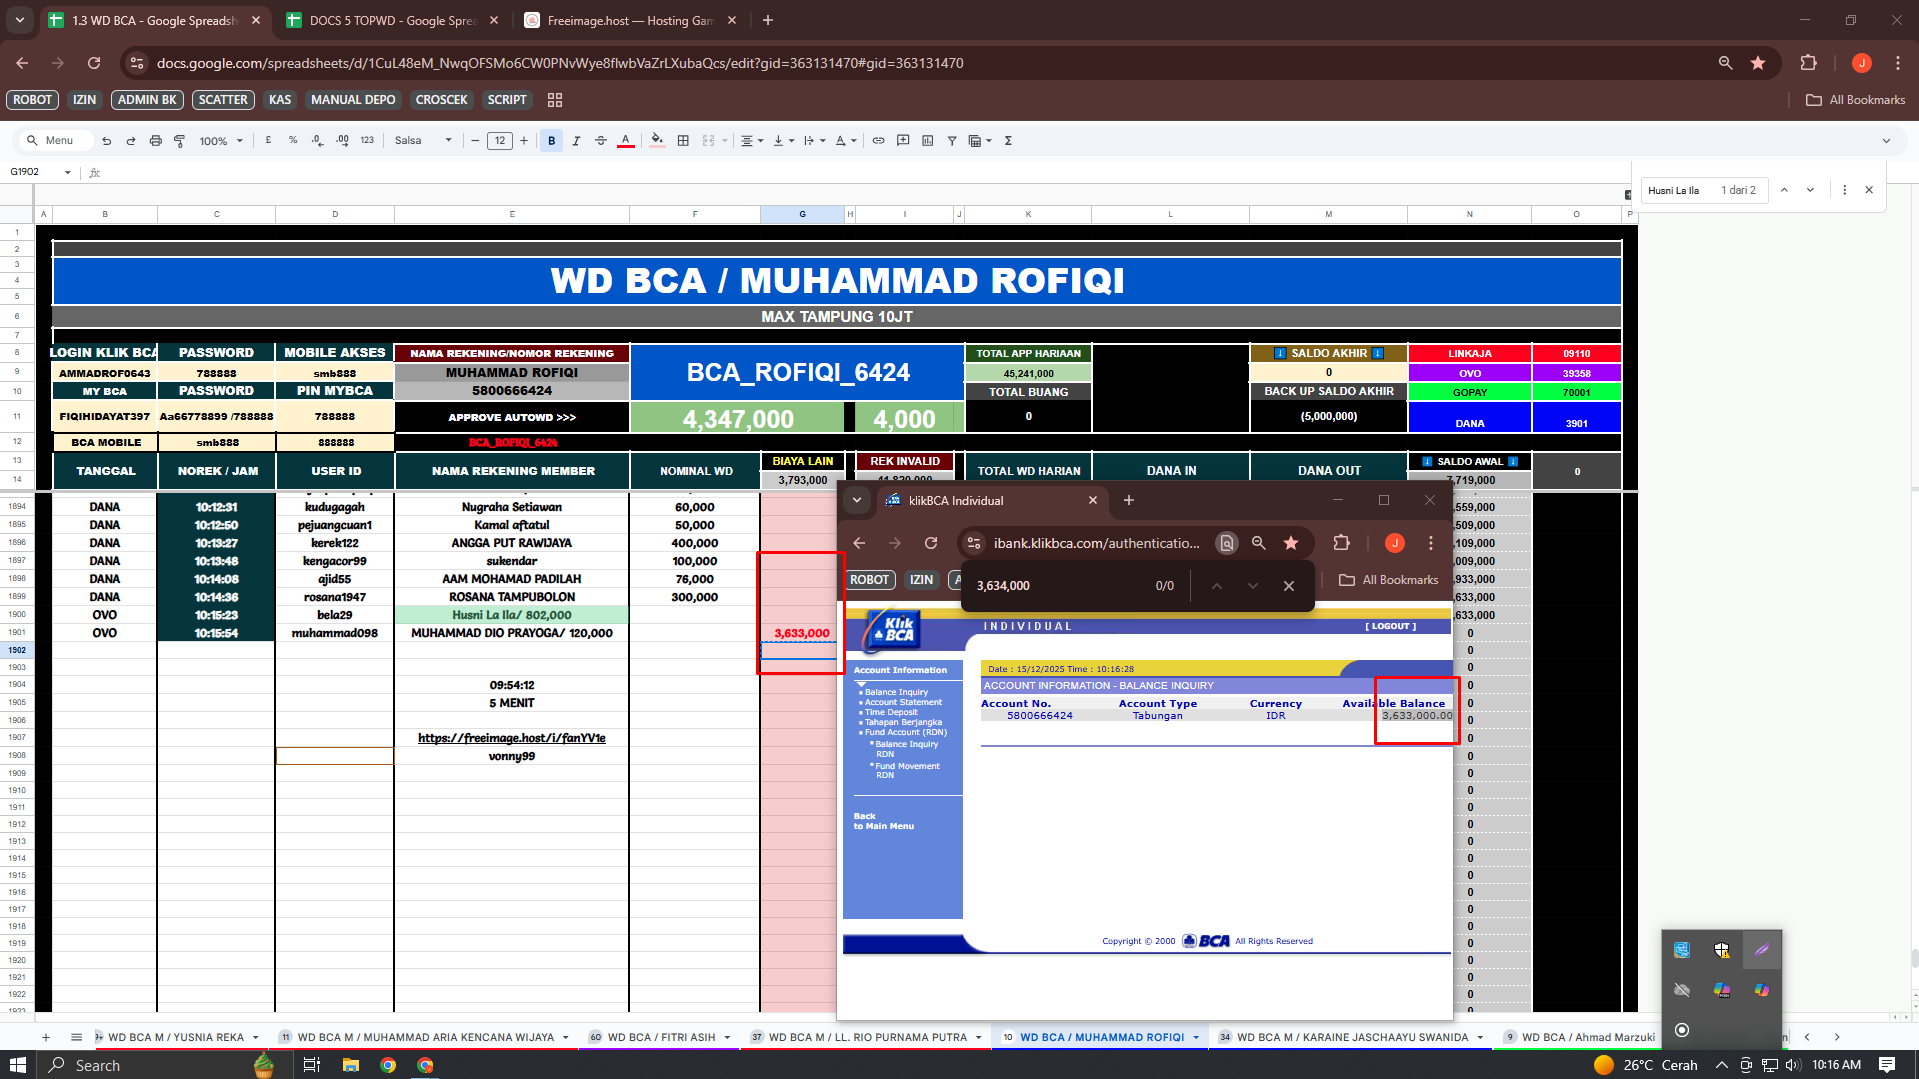Open the SCATTER bookmark
This screenshot has height=1079, width=1919.
[x=223, y=100]
